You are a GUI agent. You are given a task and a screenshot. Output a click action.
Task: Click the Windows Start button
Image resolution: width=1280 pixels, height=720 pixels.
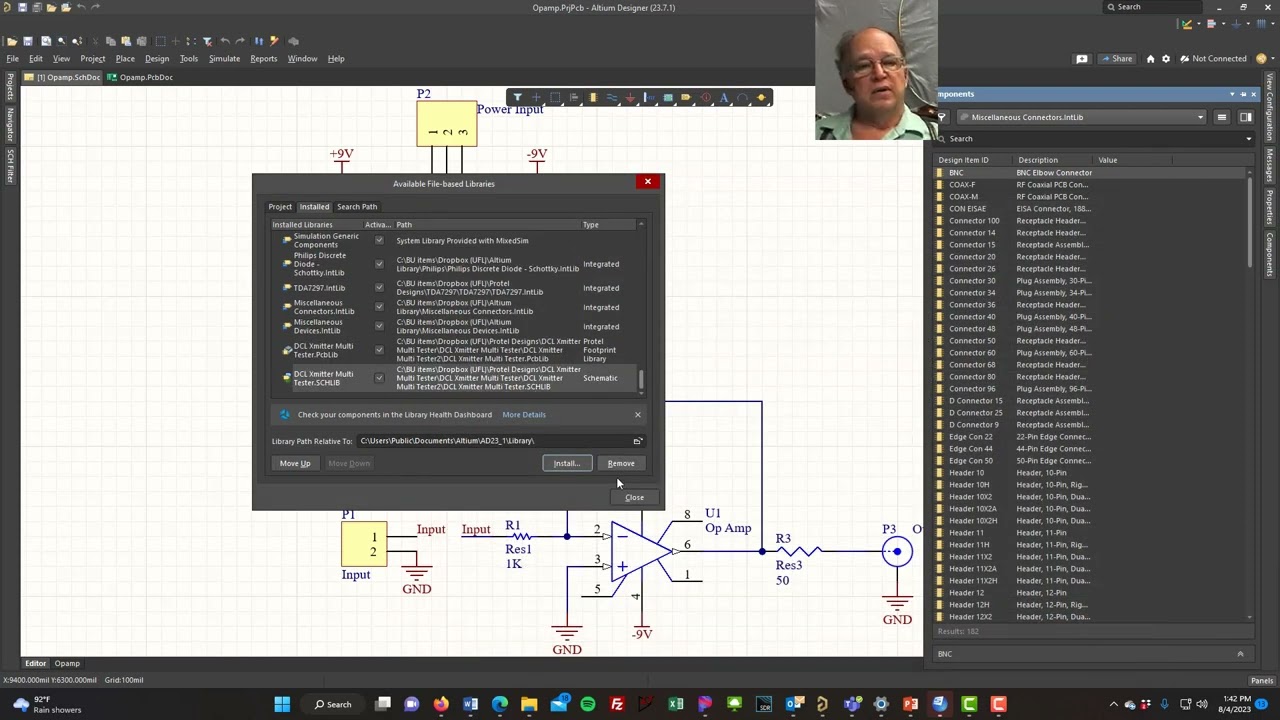point(282,705)
